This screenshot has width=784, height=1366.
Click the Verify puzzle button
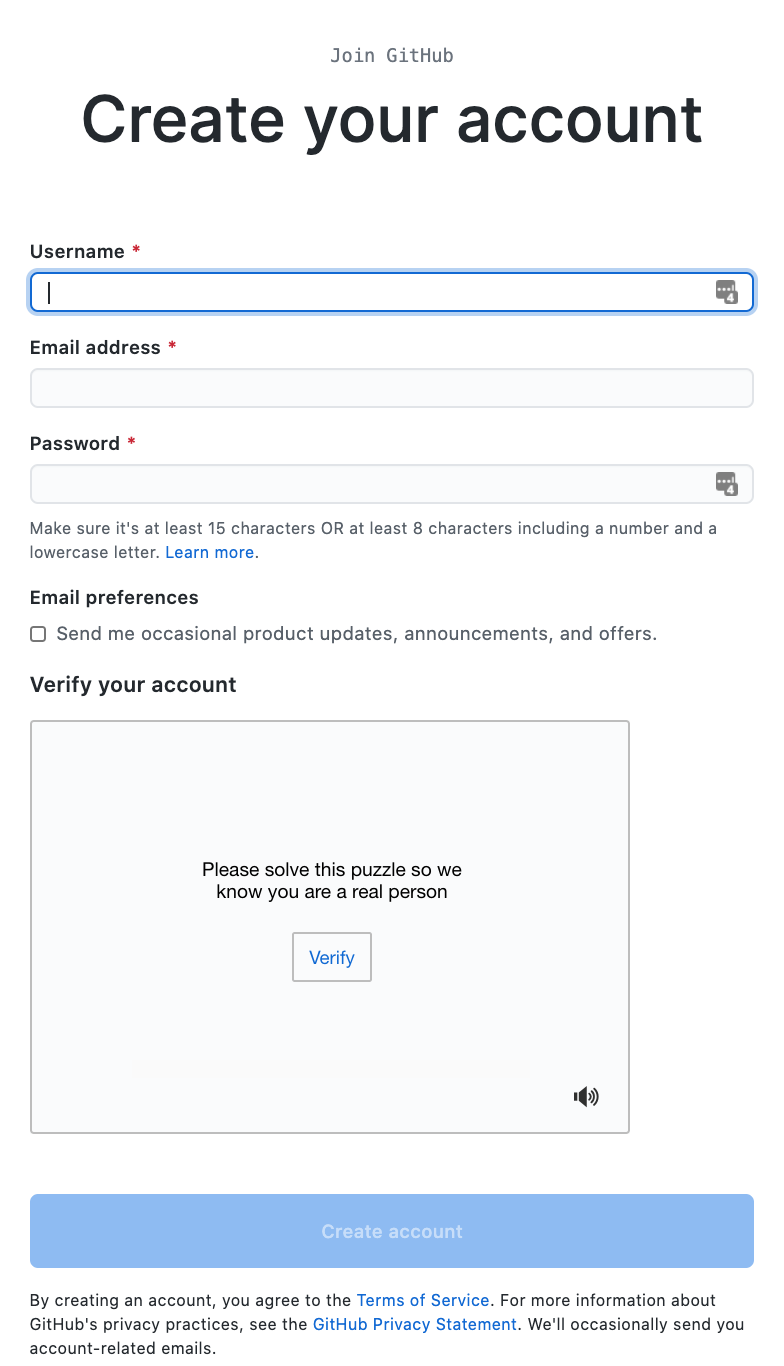(x=331, y=957)
